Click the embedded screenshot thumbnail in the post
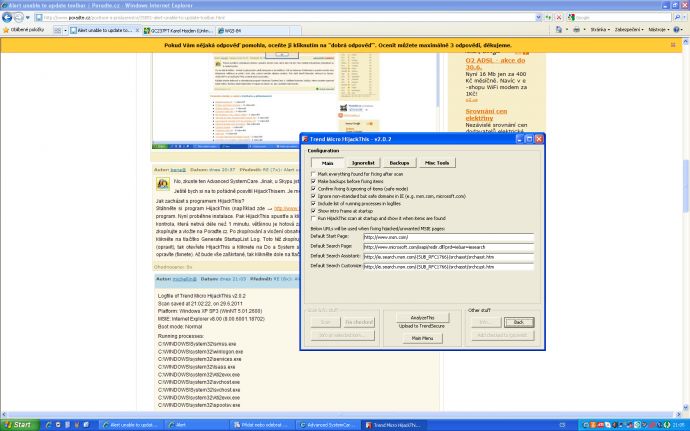Screen dimensions: 690x431 295,100
